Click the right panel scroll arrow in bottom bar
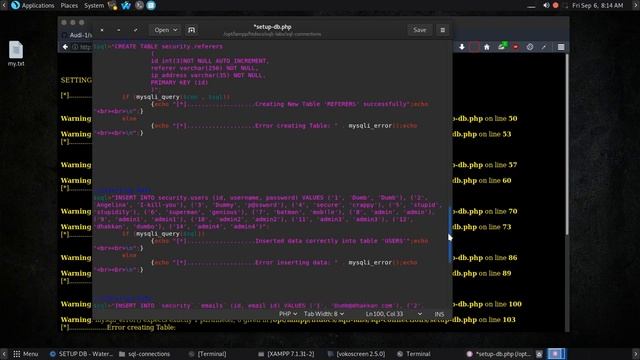 tap(636, 354)
